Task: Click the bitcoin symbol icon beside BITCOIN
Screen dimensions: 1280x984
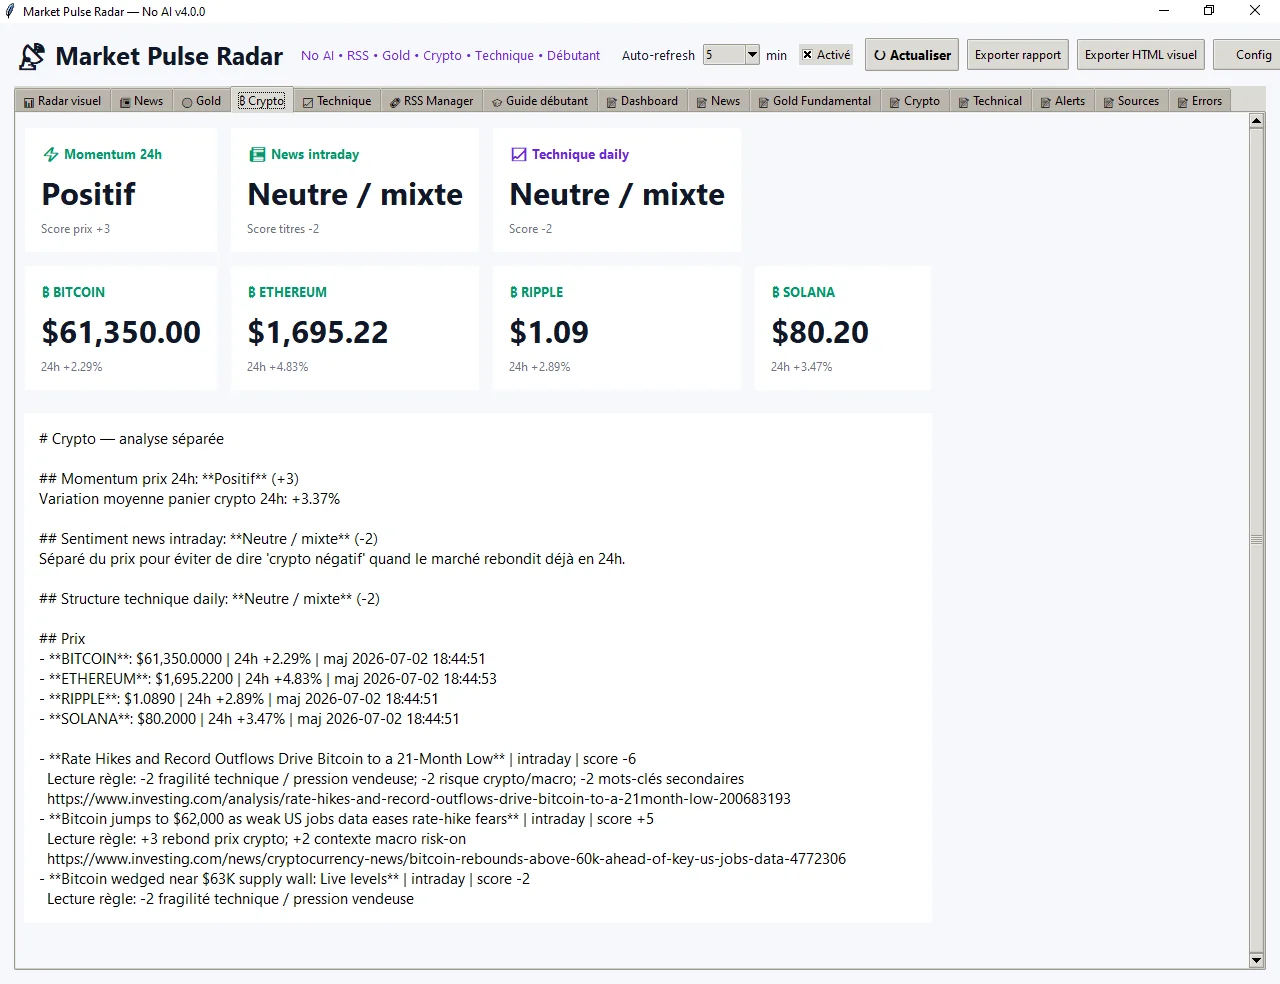Action: tap(46, 293)
